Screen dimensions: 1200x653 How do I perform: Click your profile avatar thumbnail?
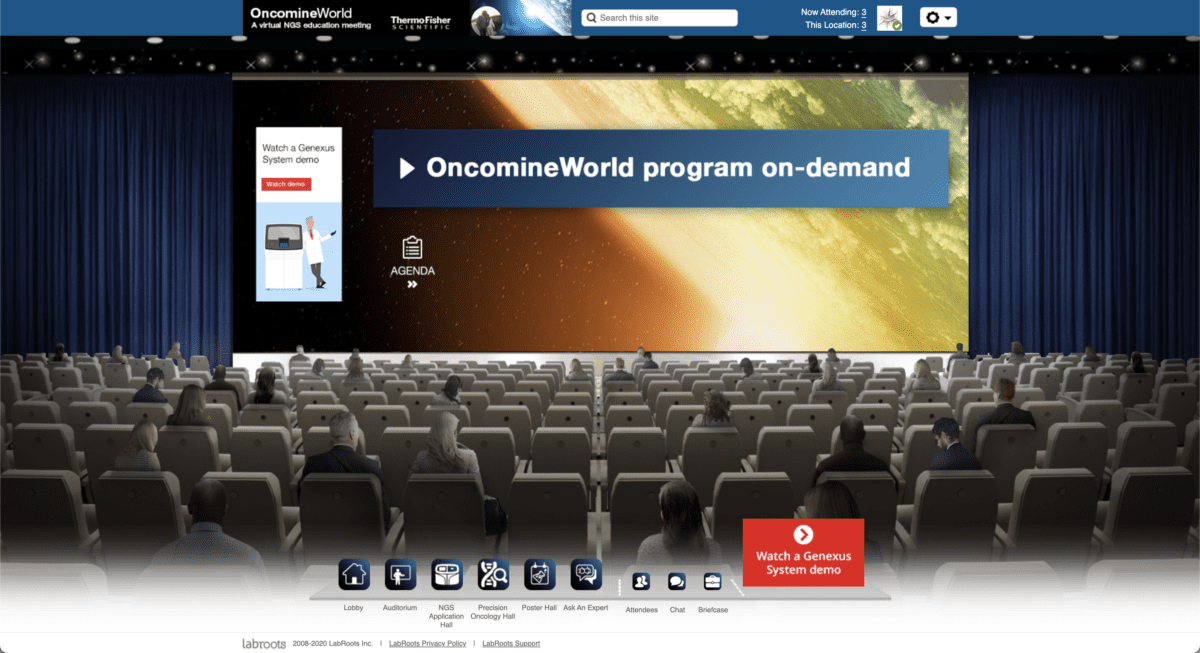[x=888, y=17]
